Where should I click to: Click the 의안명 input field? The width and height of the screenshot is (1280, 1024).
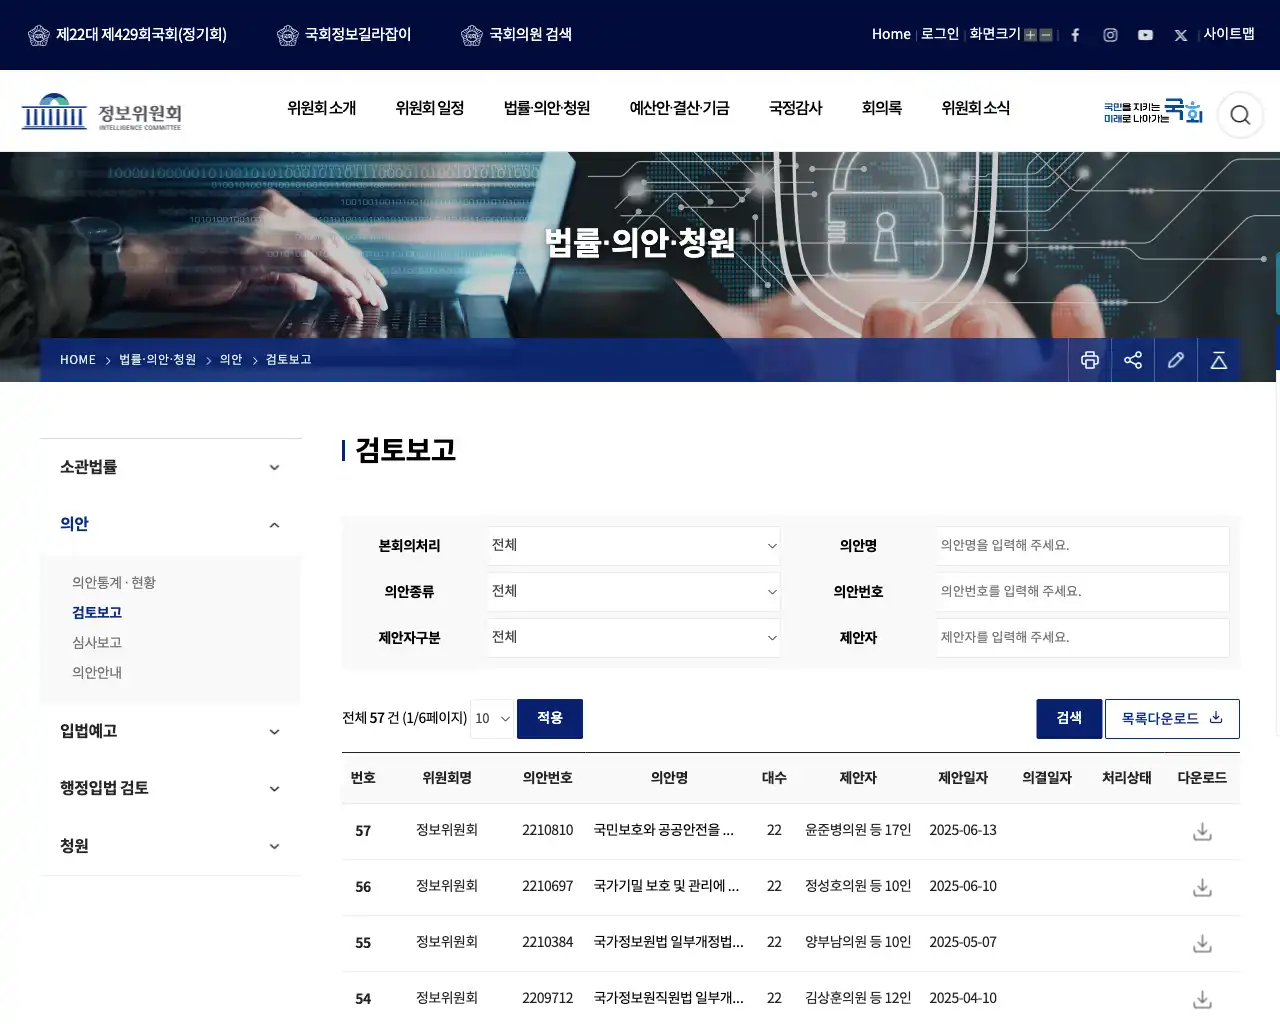(x=1083, y=546)
